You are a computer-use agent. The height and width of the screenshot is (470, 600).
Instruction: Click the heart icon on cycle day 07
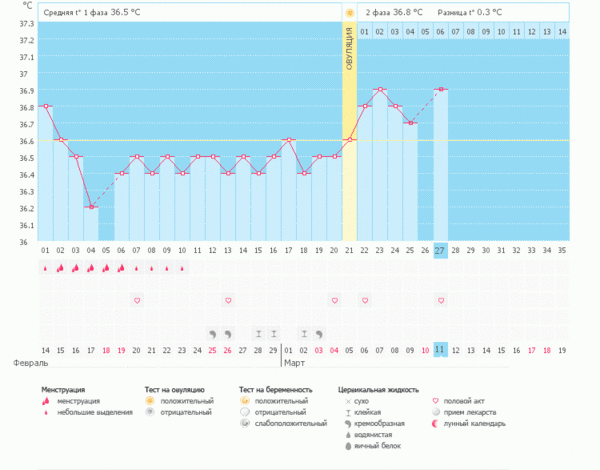point(137,300)
